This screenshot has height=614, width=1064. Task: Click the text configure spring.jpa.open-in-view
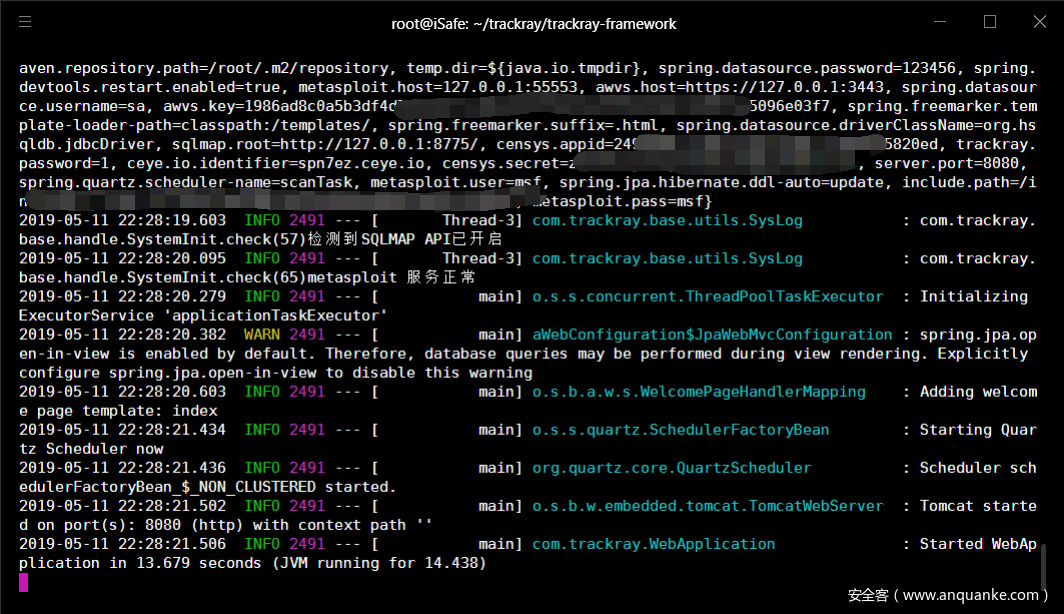pyautogui.click(x=168, y=373)
